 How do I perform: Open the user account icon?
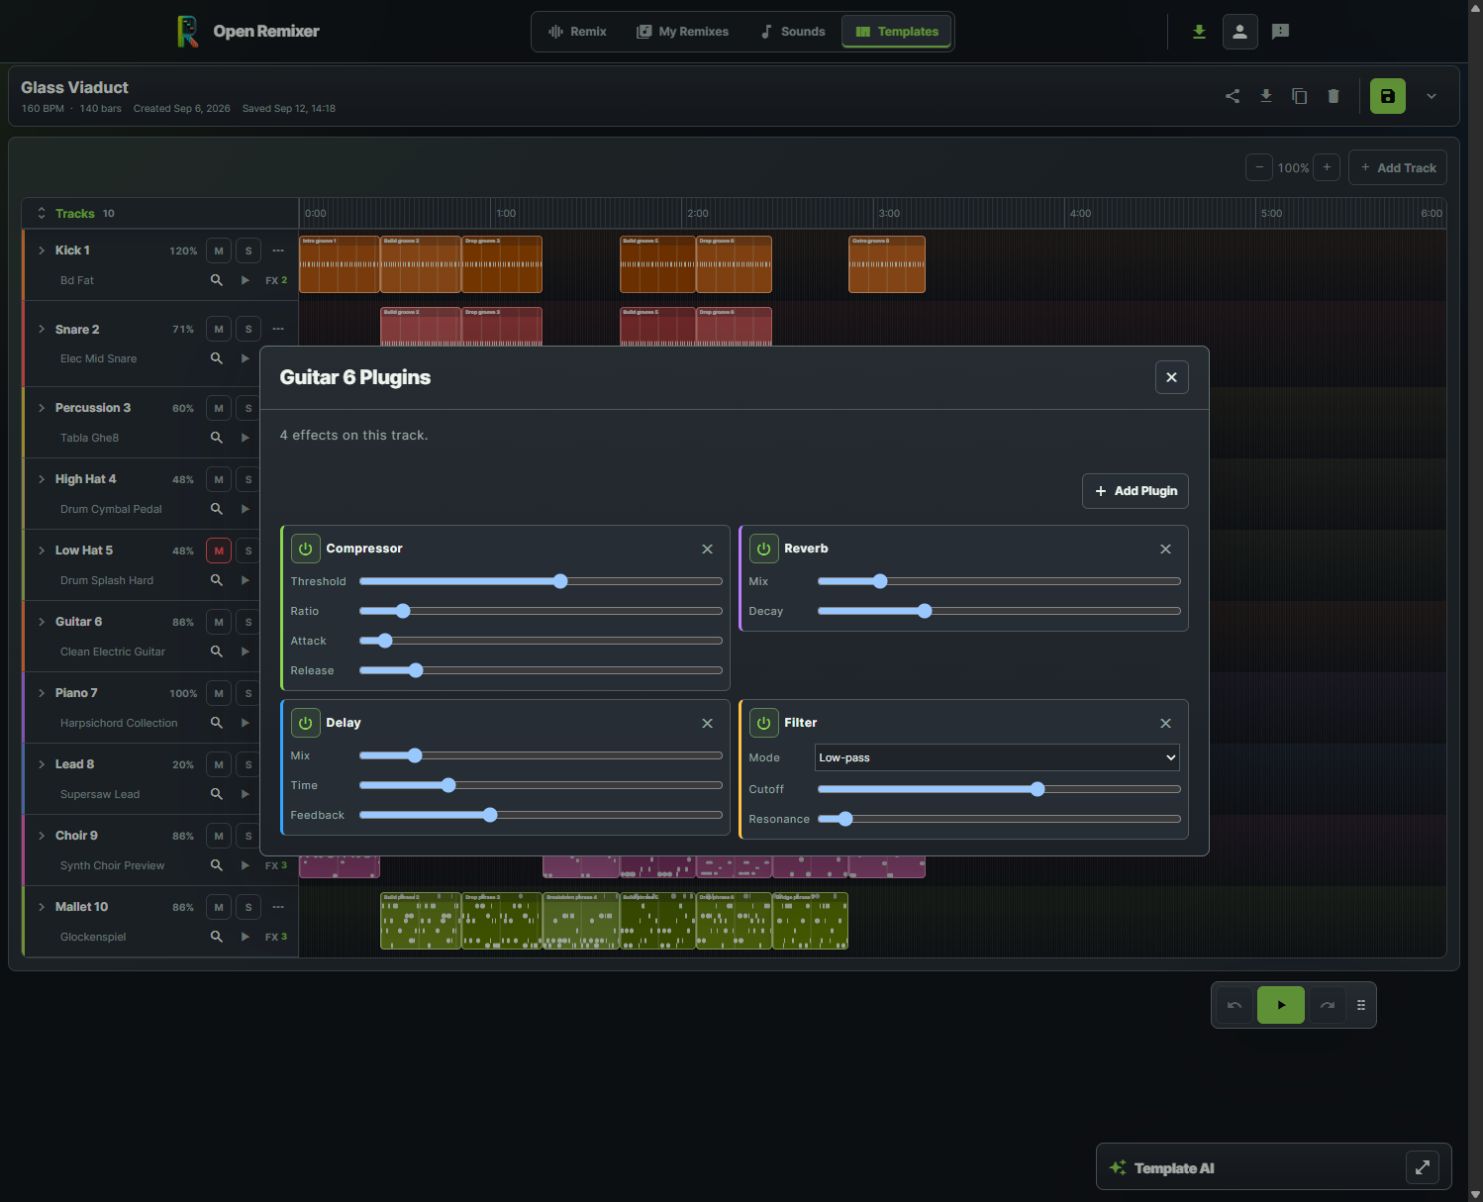tap(1239, 32)
